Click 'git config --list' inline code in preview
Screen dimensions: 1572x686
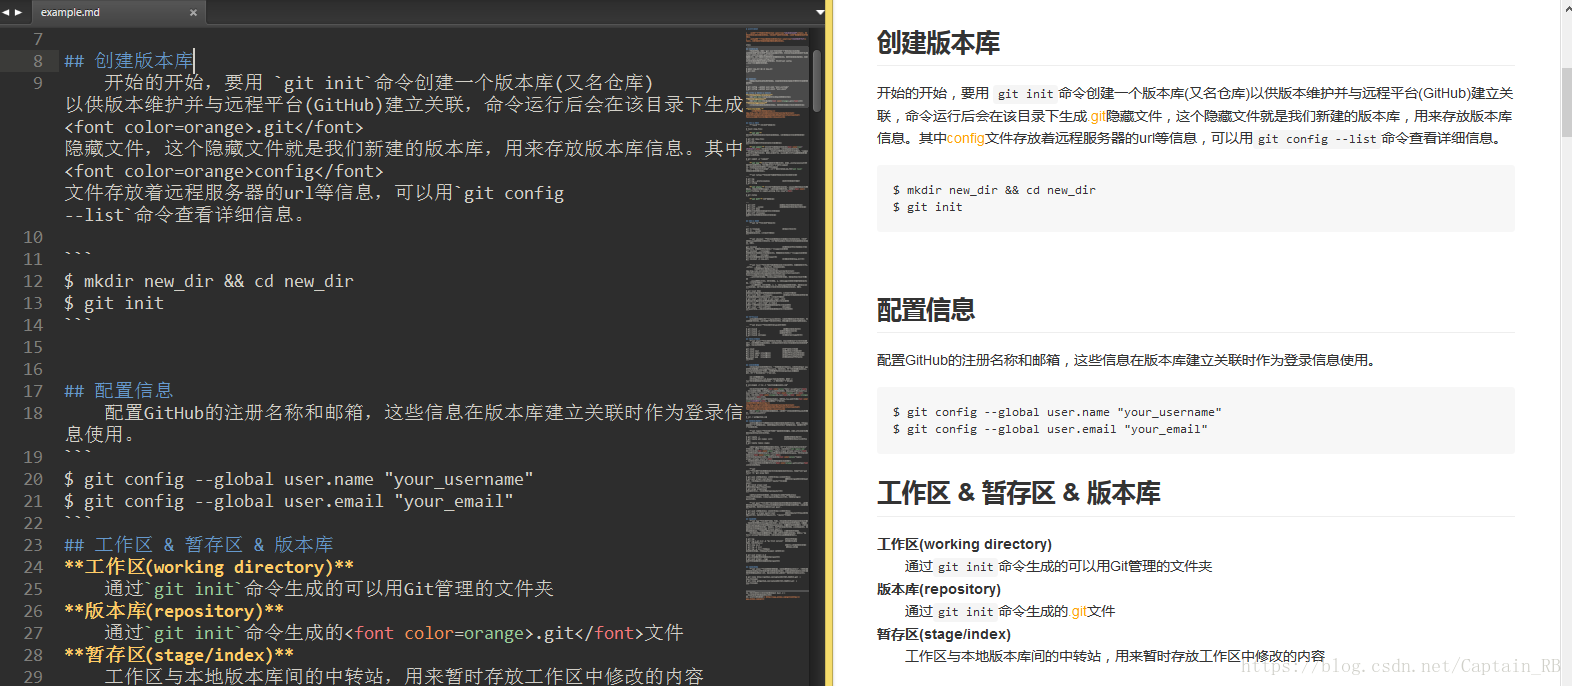coord(1317,139)
